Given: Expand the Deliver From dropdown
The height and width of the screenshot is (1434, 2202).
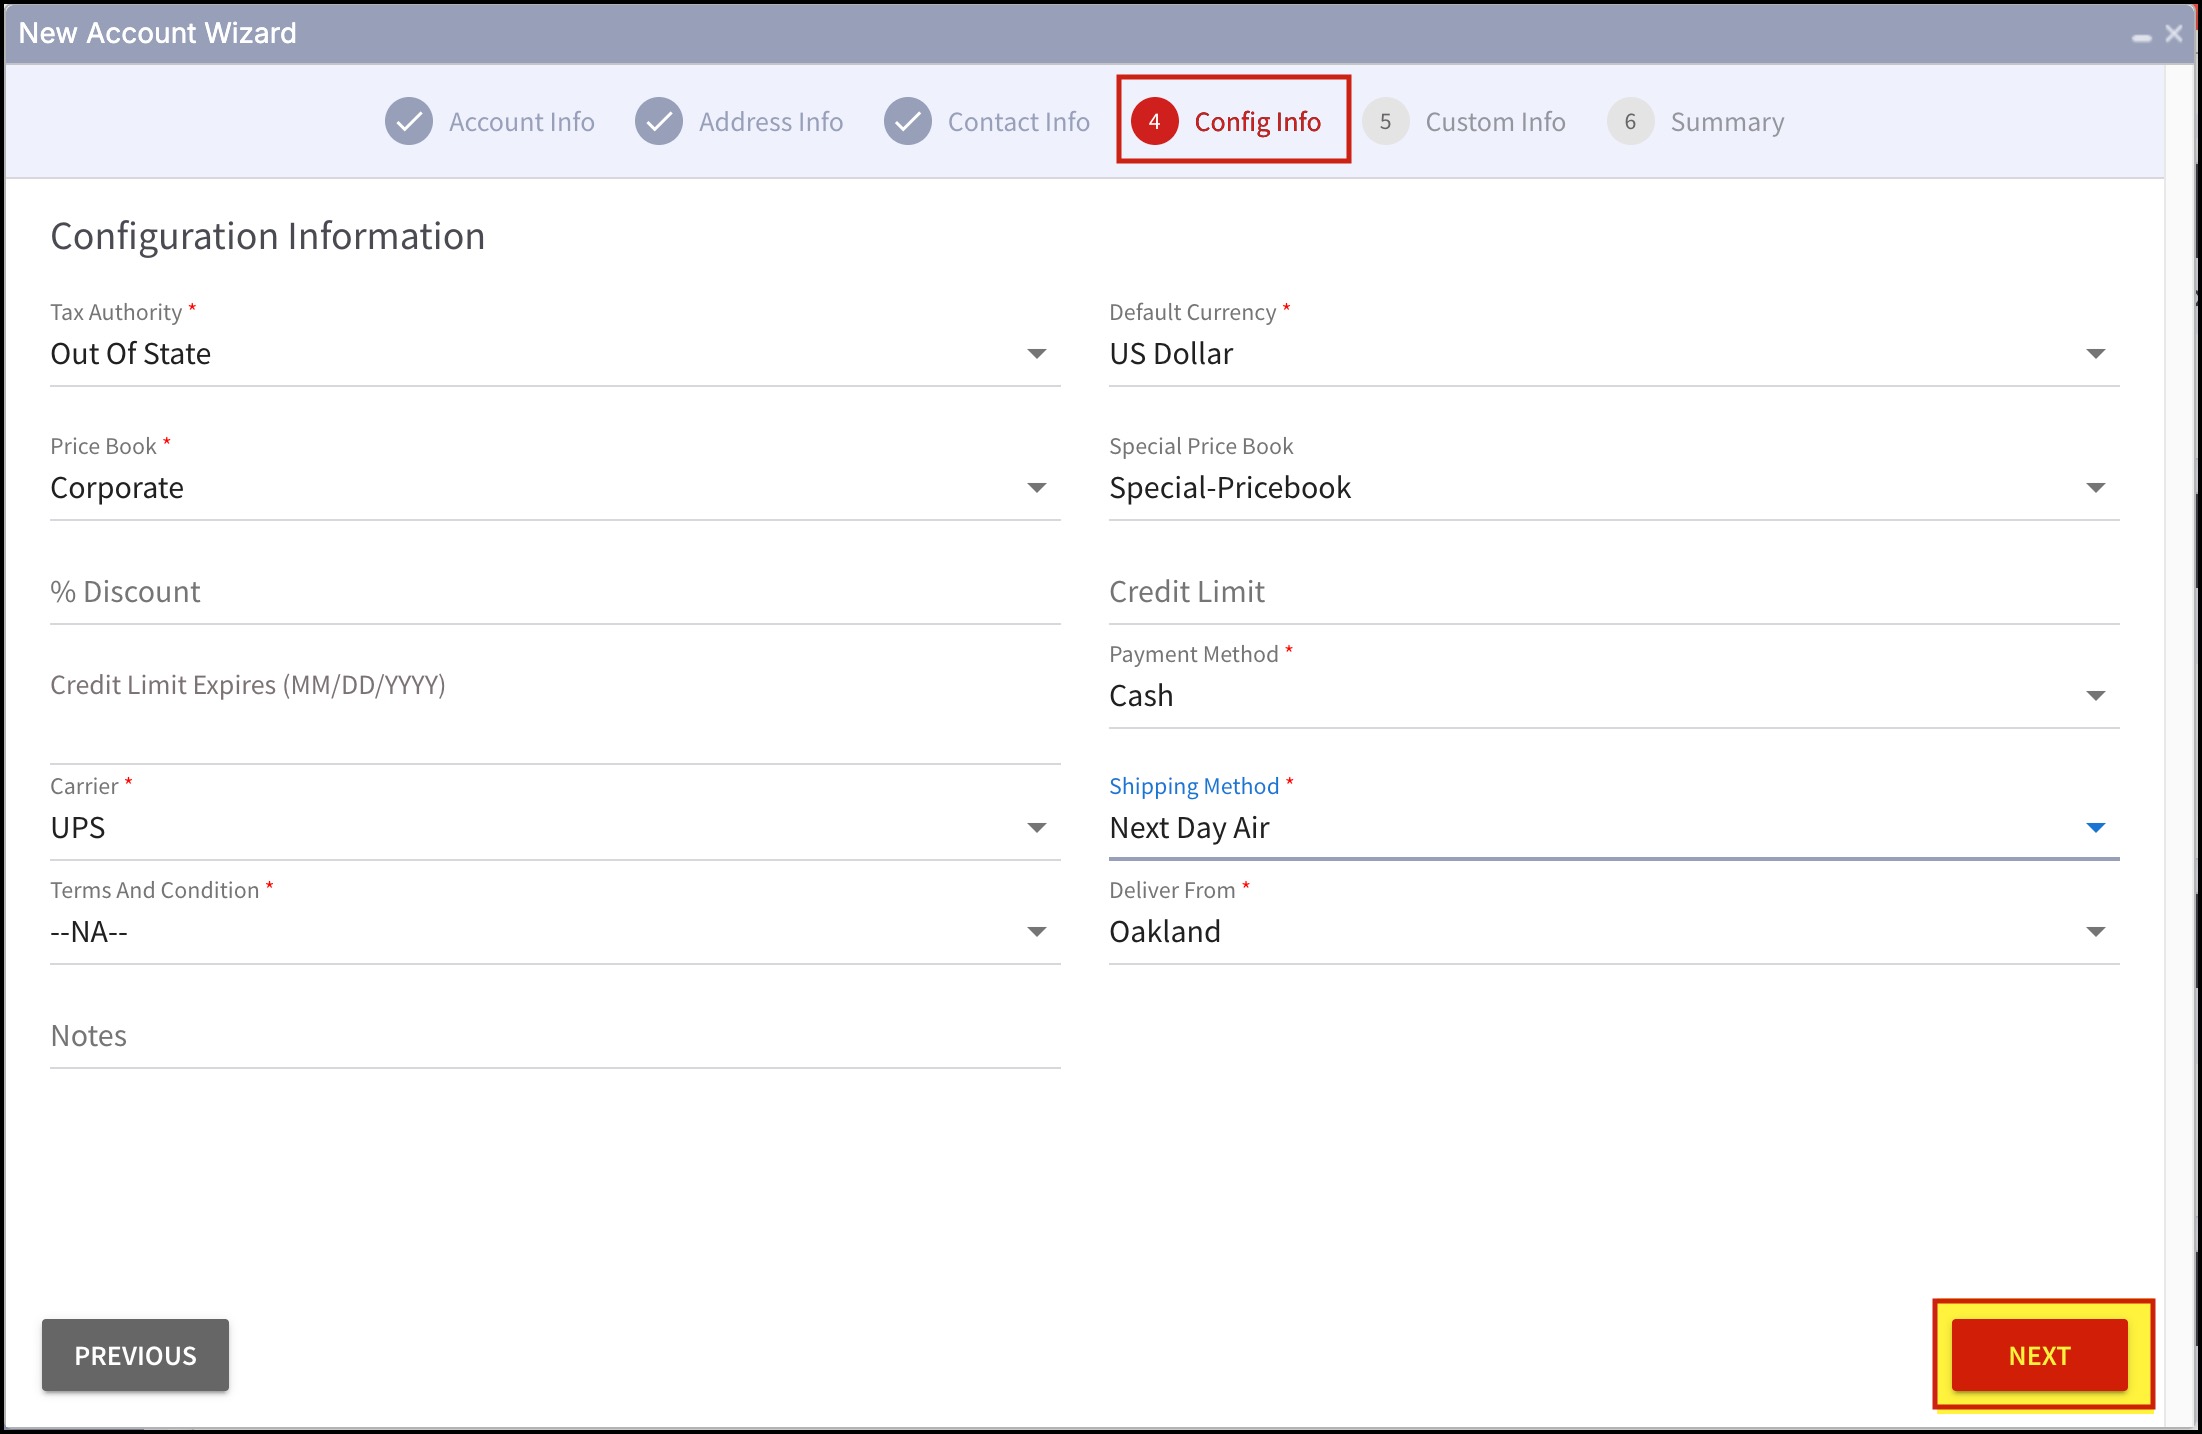Looking at the screenshot, I should click(2096, 932).
